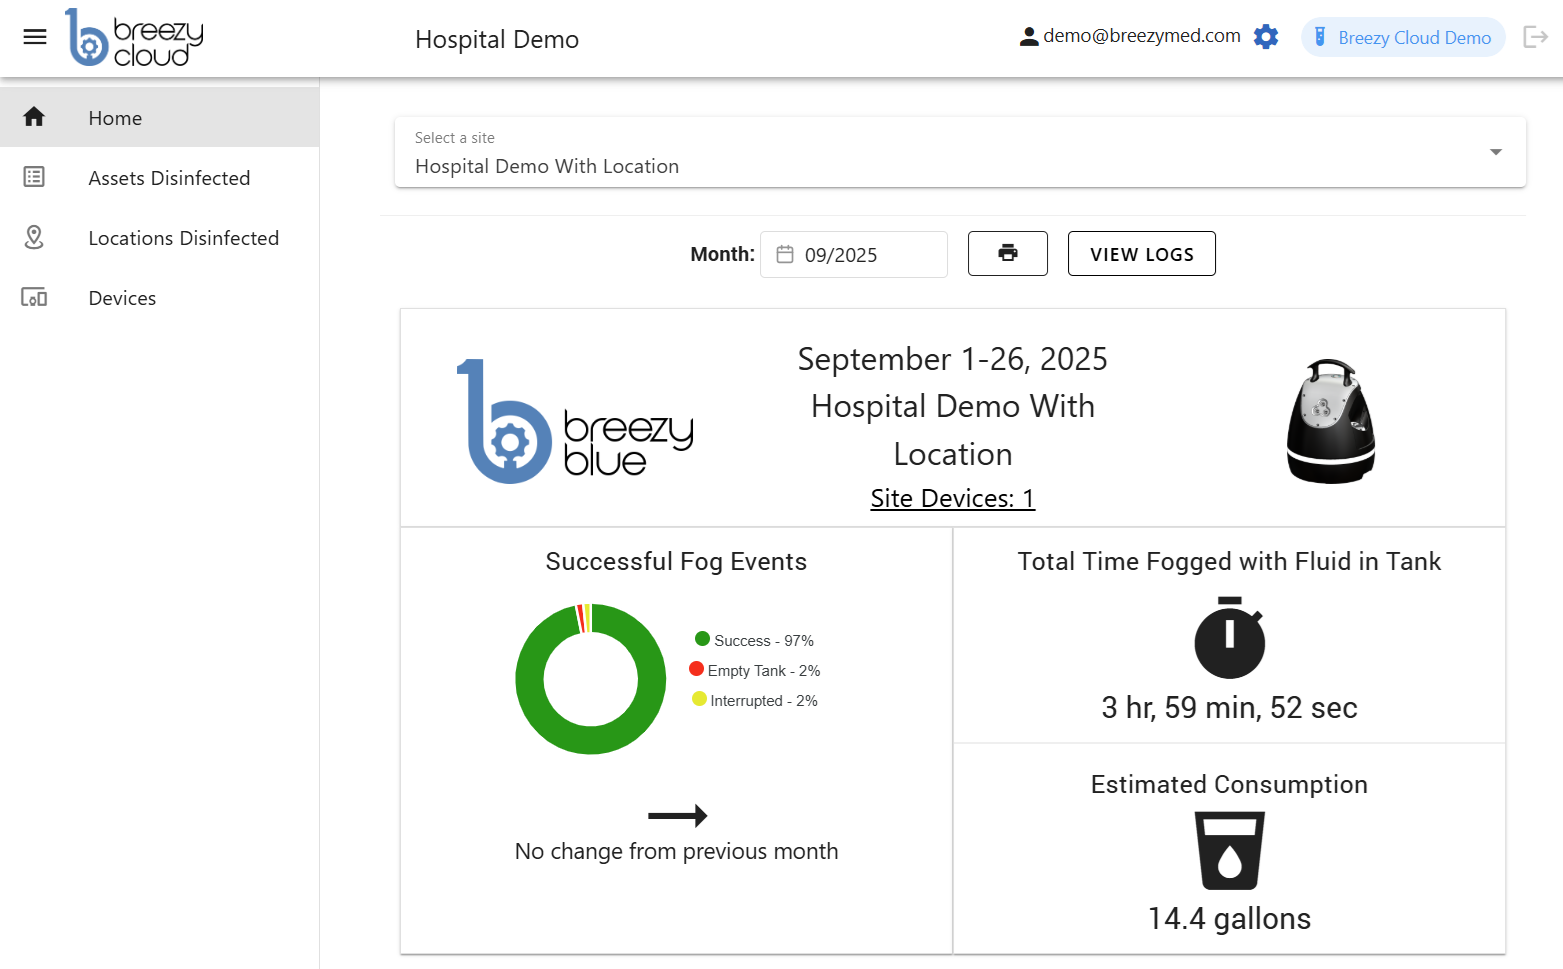Viewport: 1563px width, 969px height.
Task: Click the Breezy Cloud logo
Action: pyautogui.click(x=134, y=38)
